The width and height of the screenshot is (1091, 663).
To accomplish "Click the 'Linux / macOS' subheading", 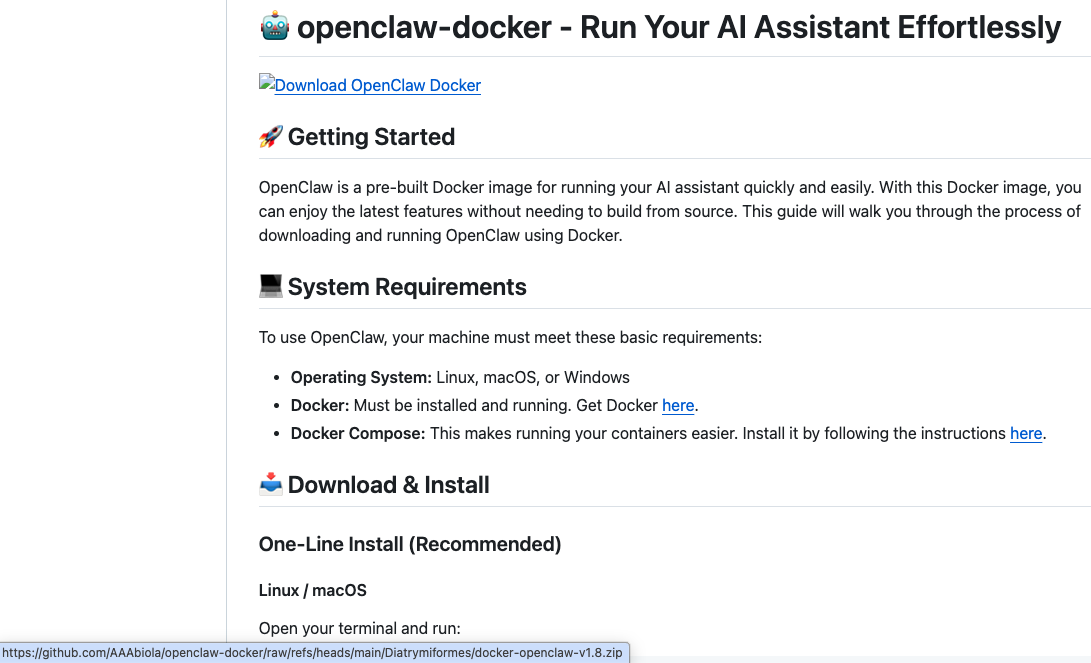I will [x=312, y=591].
